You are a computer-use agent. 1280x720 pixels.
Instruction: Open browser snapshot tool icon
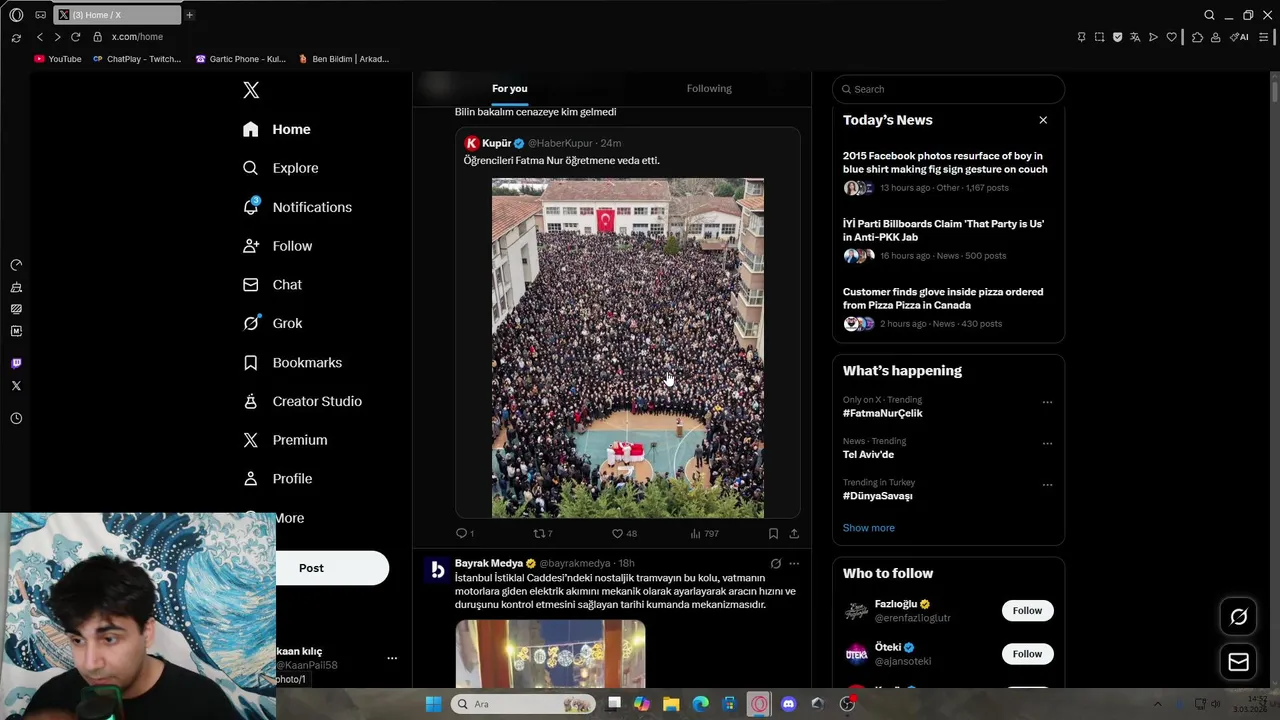coord(1099,37)
